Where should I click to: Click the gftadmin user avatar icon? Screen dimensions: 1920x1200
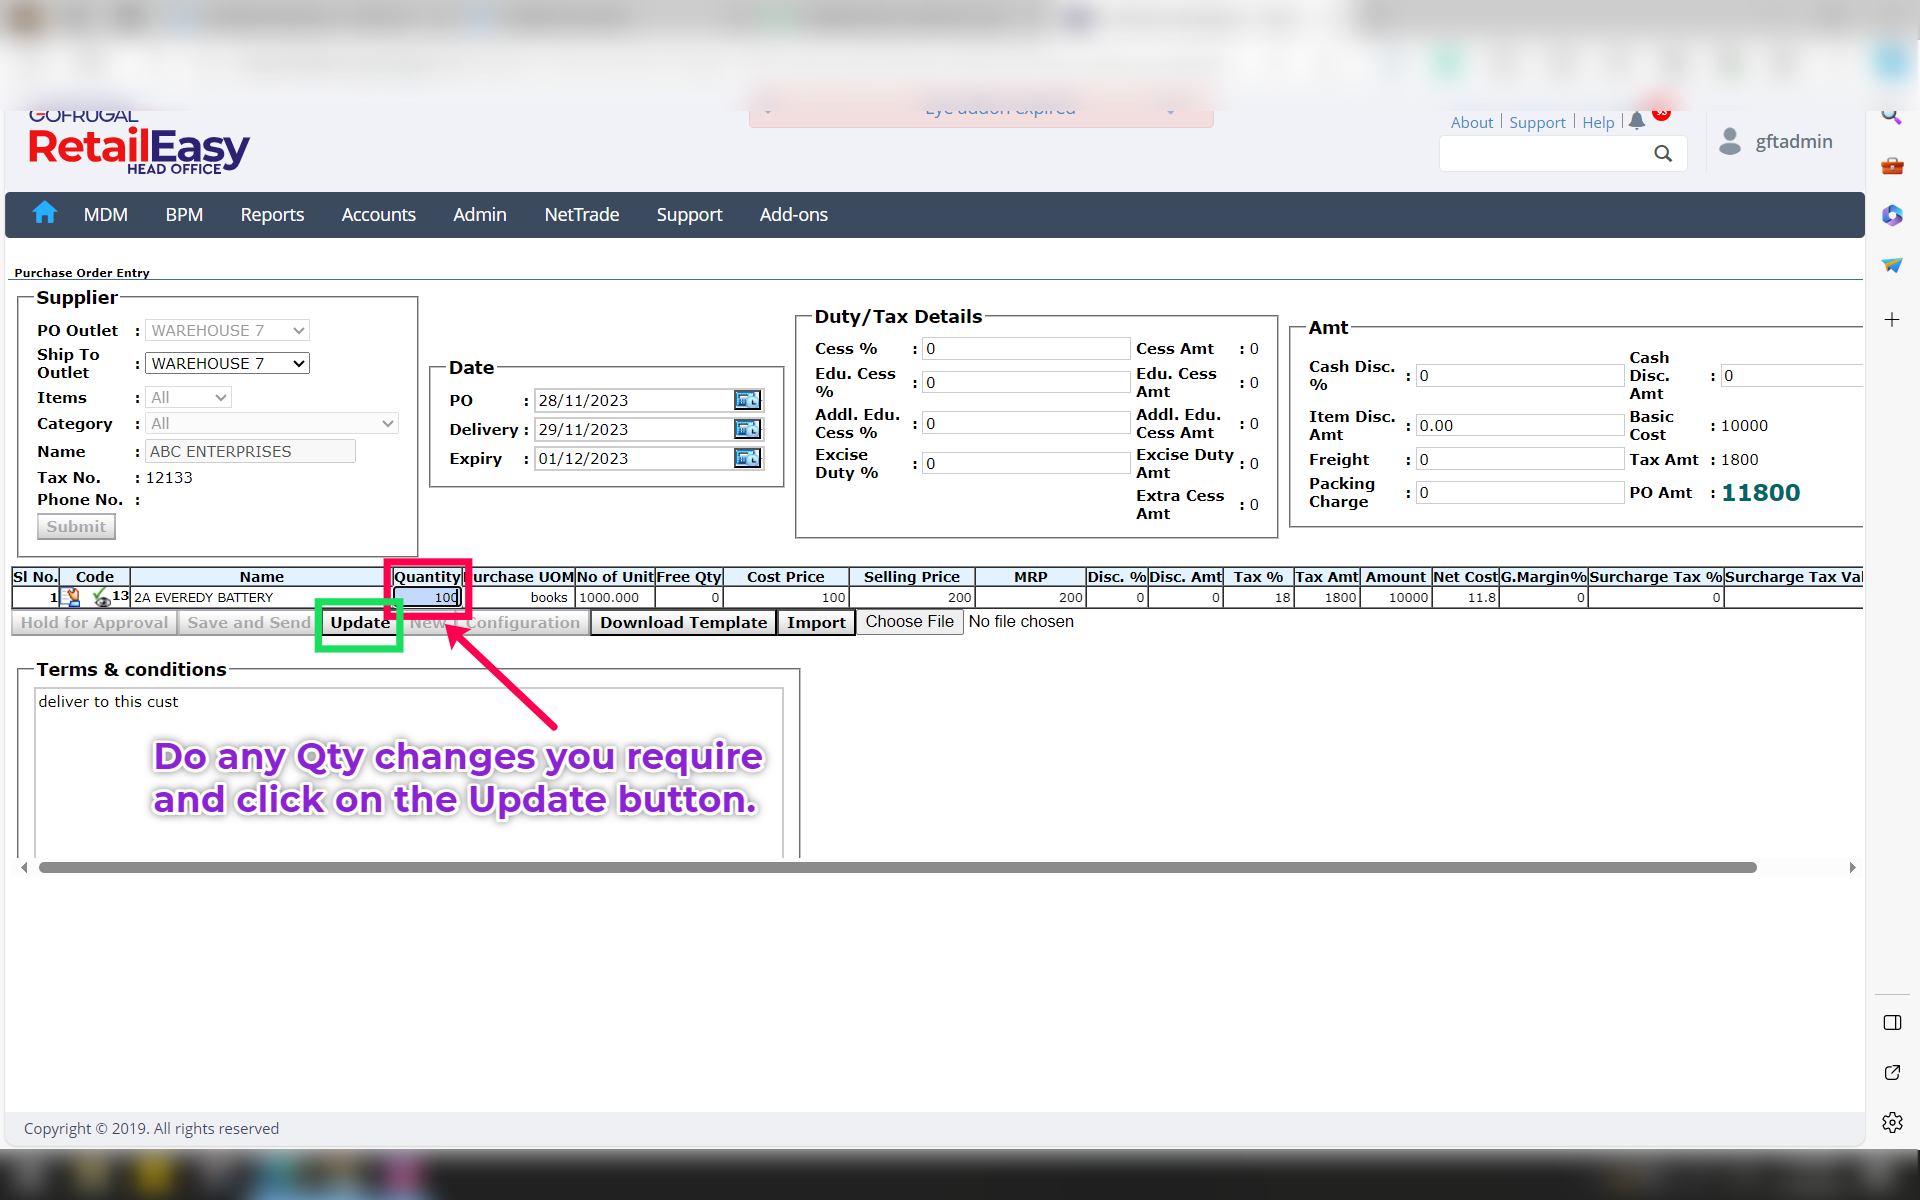[1730, 141]
